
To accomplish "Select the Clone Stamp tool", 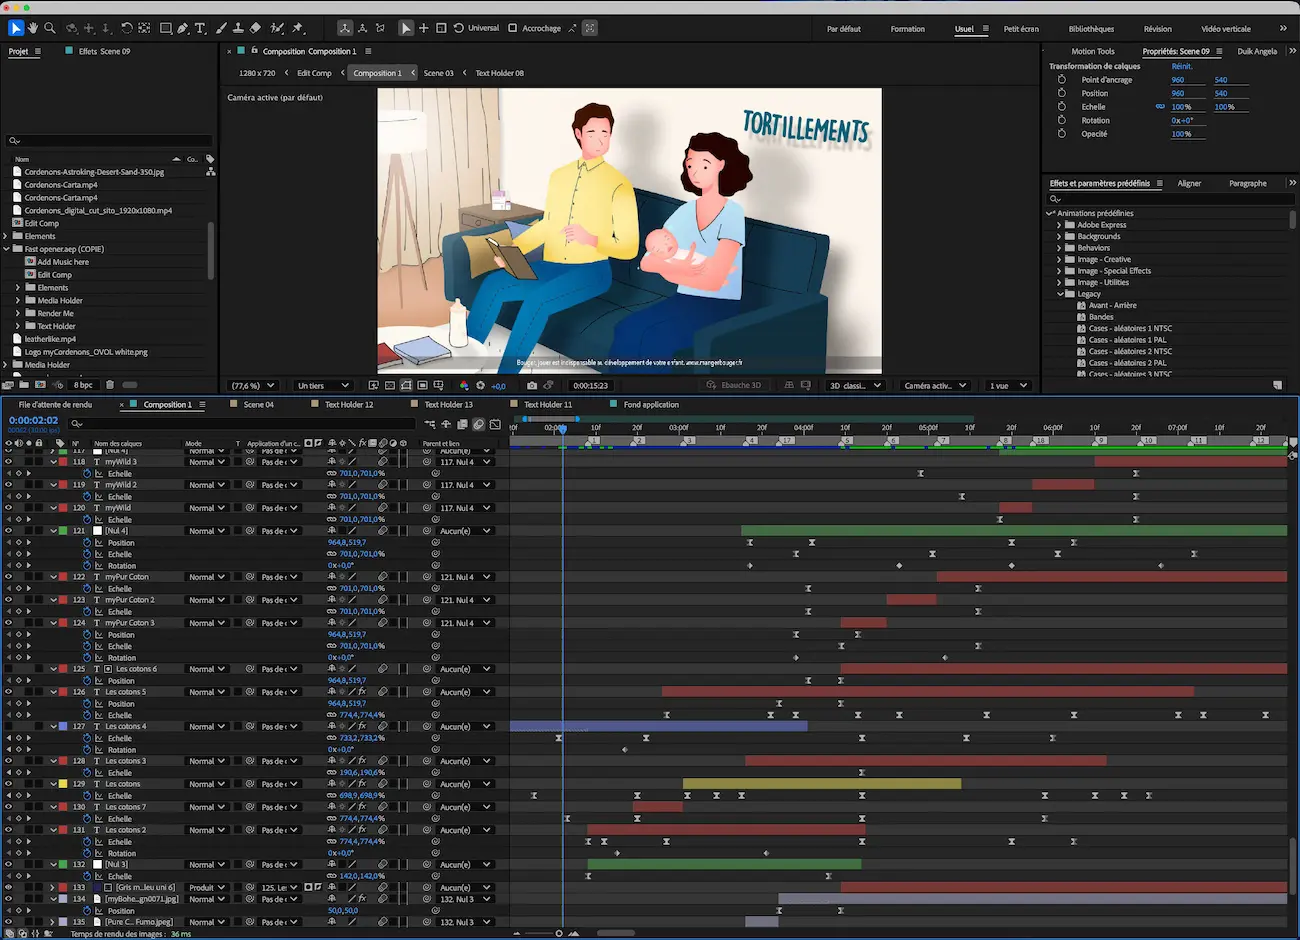I will (x=238, y=28).
